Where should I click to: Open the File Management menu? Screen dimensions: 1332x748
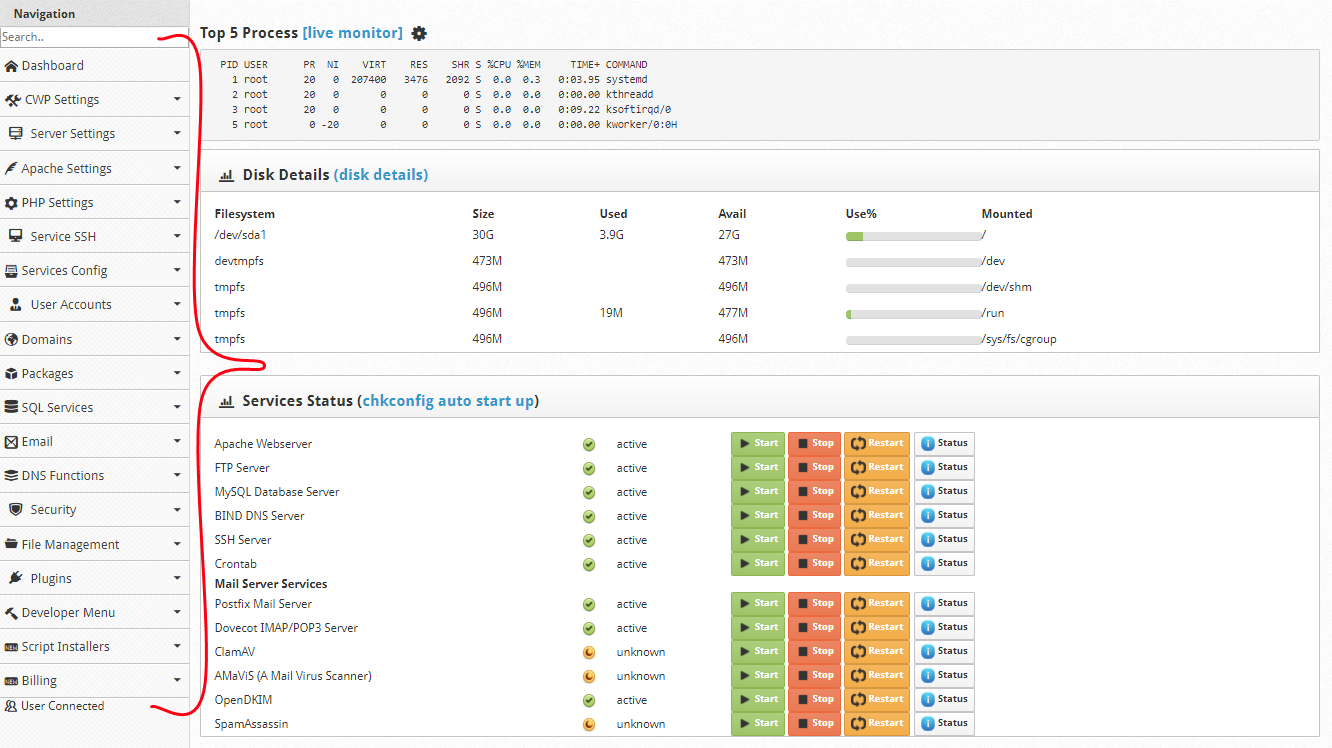(x=94, y=544)
